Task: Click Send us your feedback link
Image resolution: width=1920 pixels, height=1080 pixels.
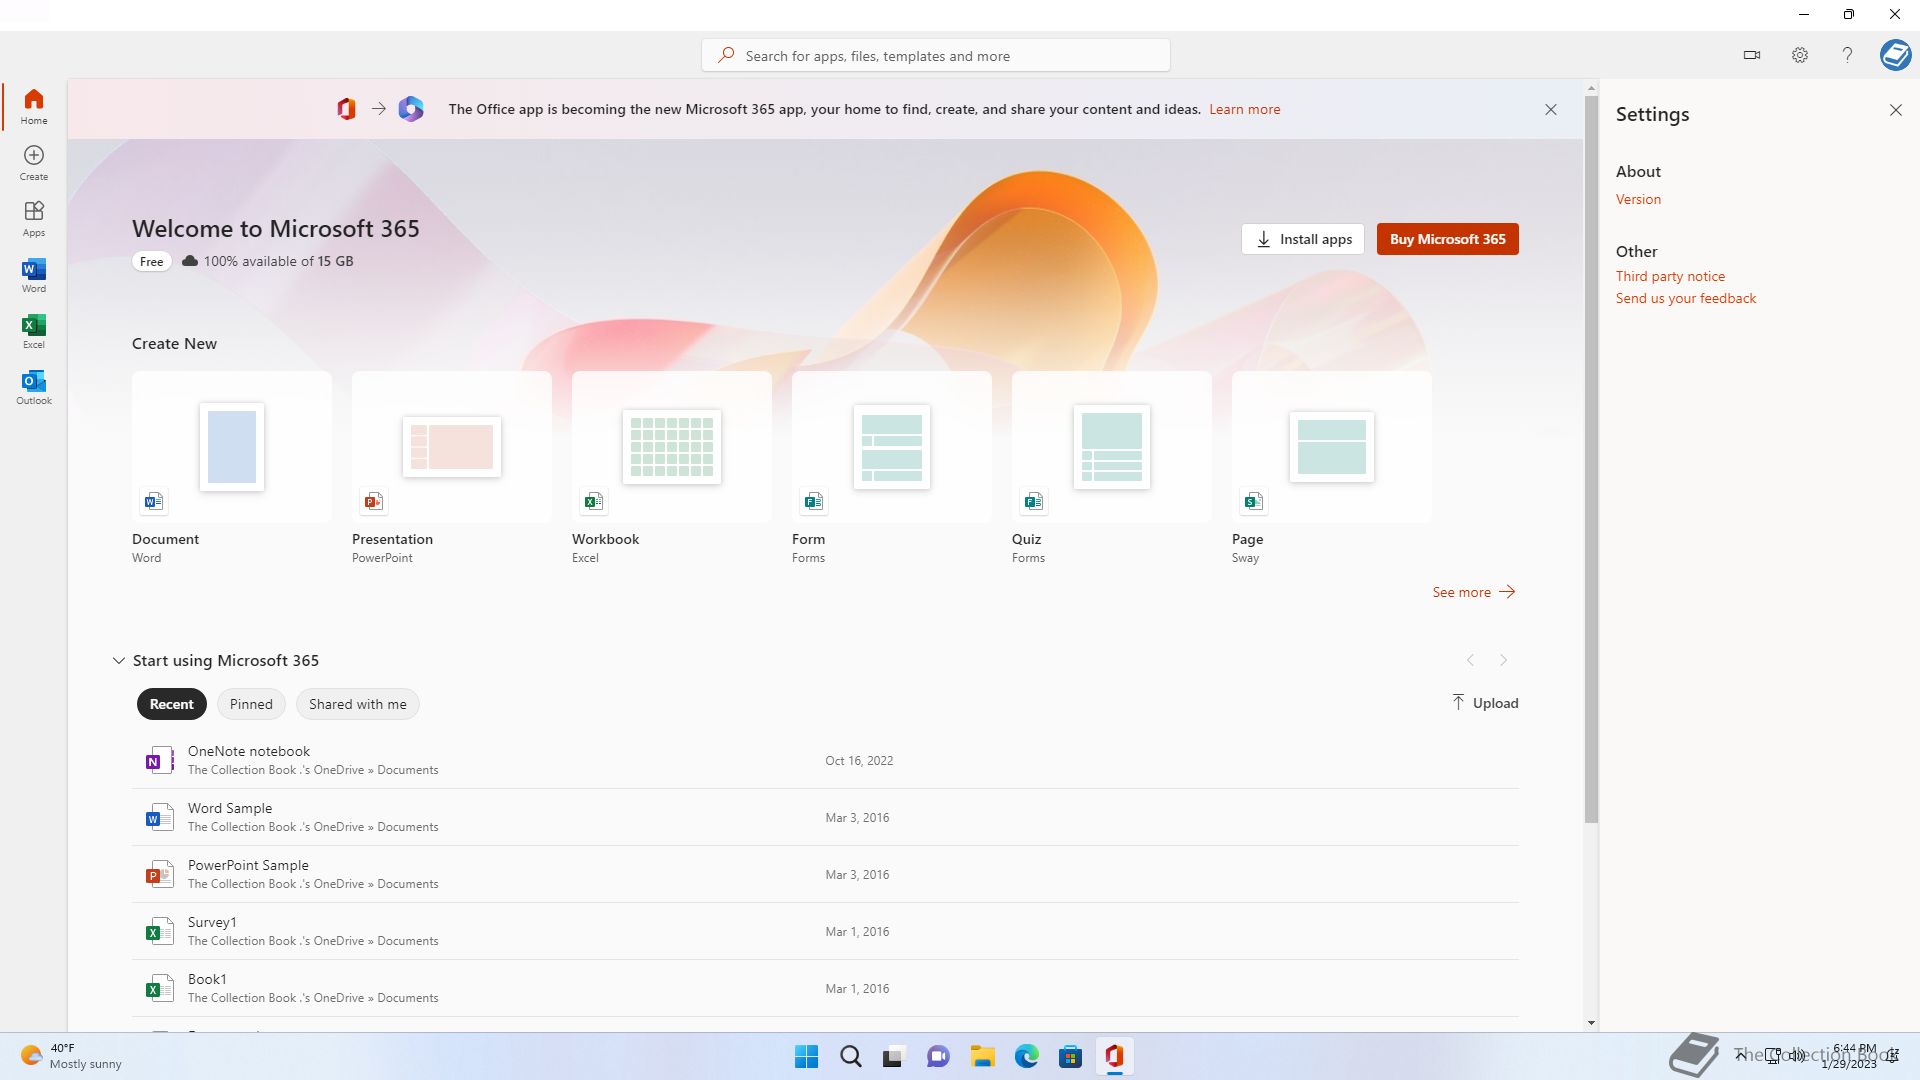Action: pyautogui.click(x=1686, y=298)
